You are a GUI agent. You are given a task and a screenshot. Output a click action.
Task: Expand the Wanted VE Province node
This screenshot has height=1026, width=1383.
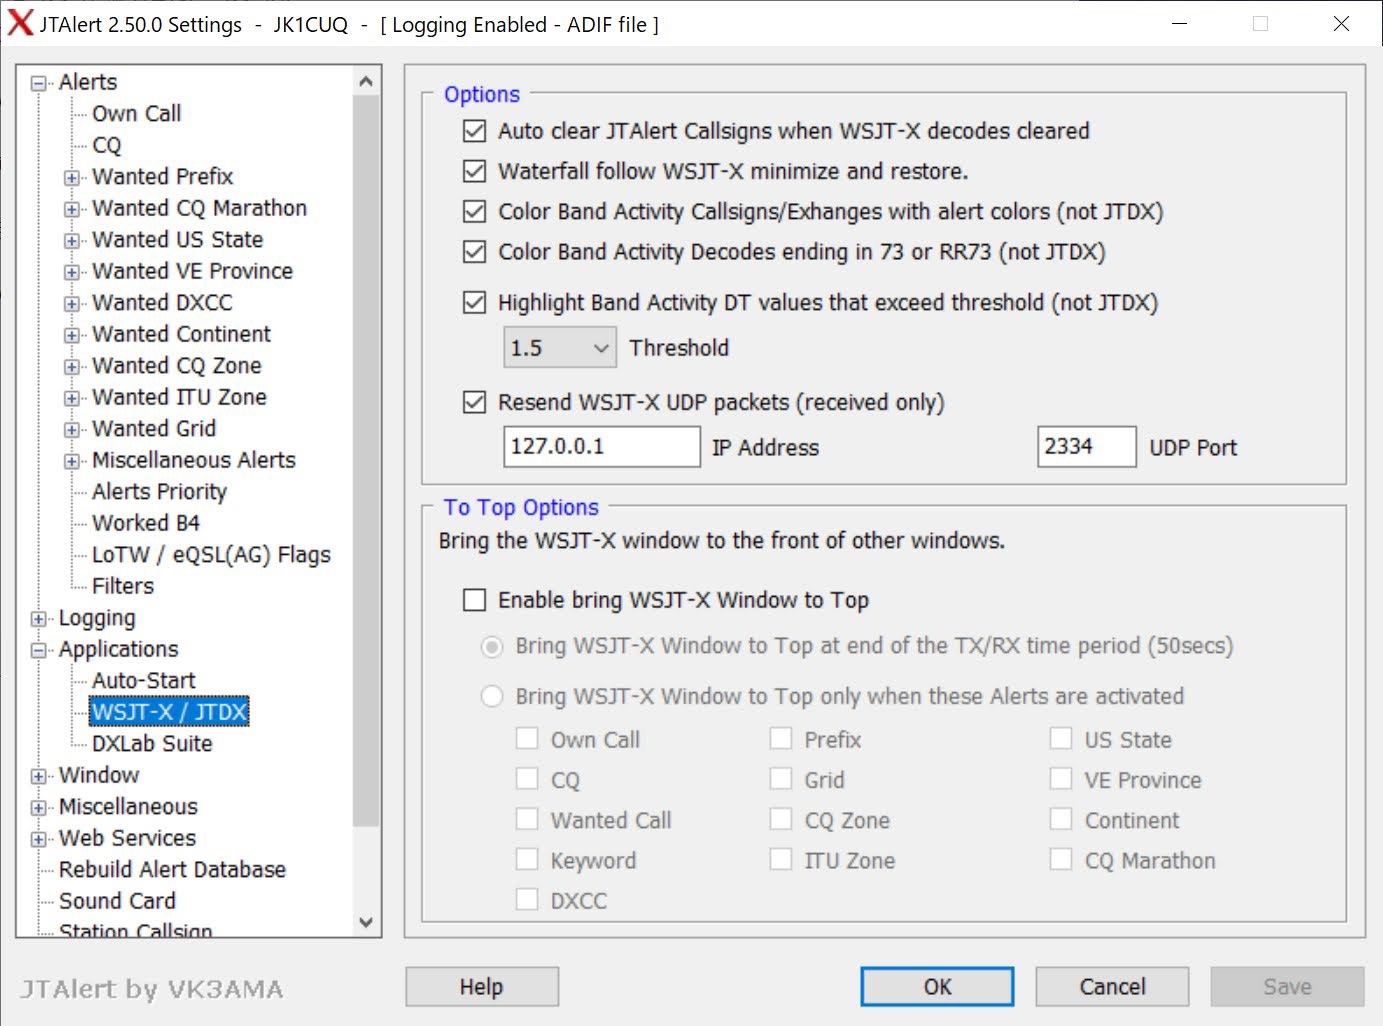pos(72,272)
